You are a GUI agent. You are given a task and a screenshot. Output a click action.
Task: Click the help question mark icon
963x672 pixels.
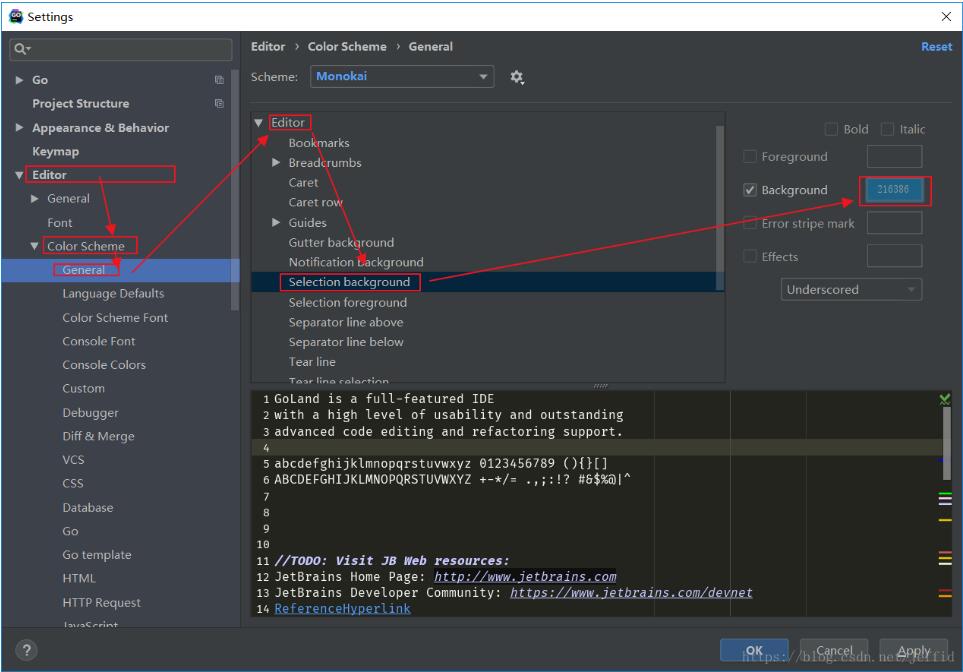[26, 650]
